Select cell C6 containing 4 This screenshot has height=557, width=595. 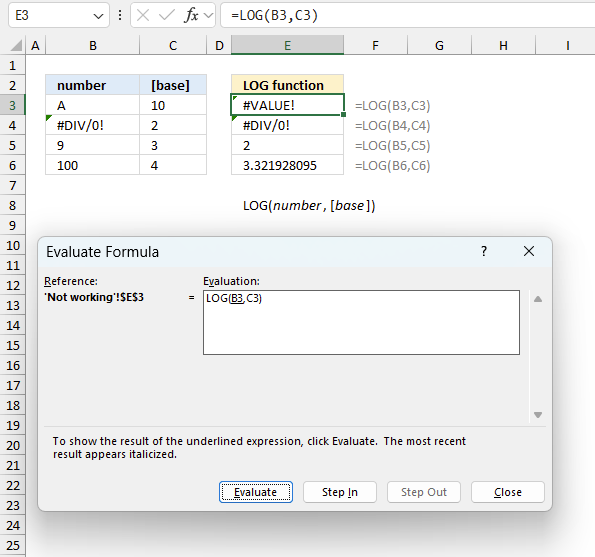coord(173,165)
